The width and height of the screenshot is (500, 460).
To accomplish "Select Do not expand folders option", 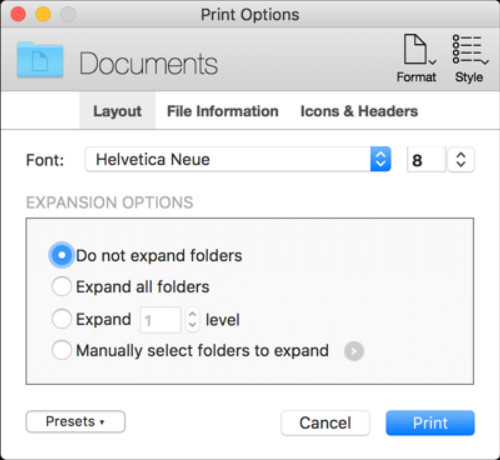I will click(x=61, y=255).
